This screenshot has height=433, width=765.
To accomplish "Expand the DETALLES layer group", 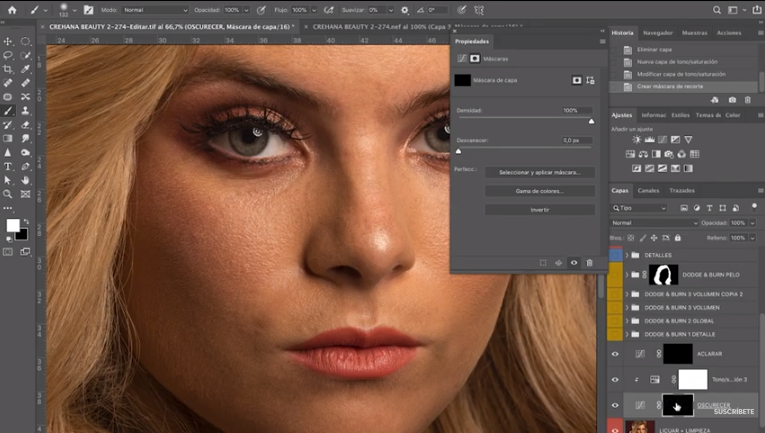I will point(627,255).
